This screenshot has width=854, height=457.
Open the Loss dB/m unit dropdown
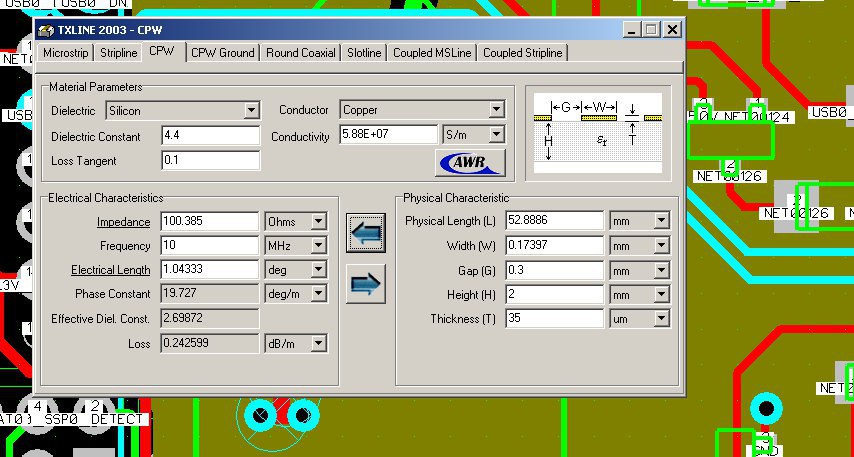coord(319,344)
